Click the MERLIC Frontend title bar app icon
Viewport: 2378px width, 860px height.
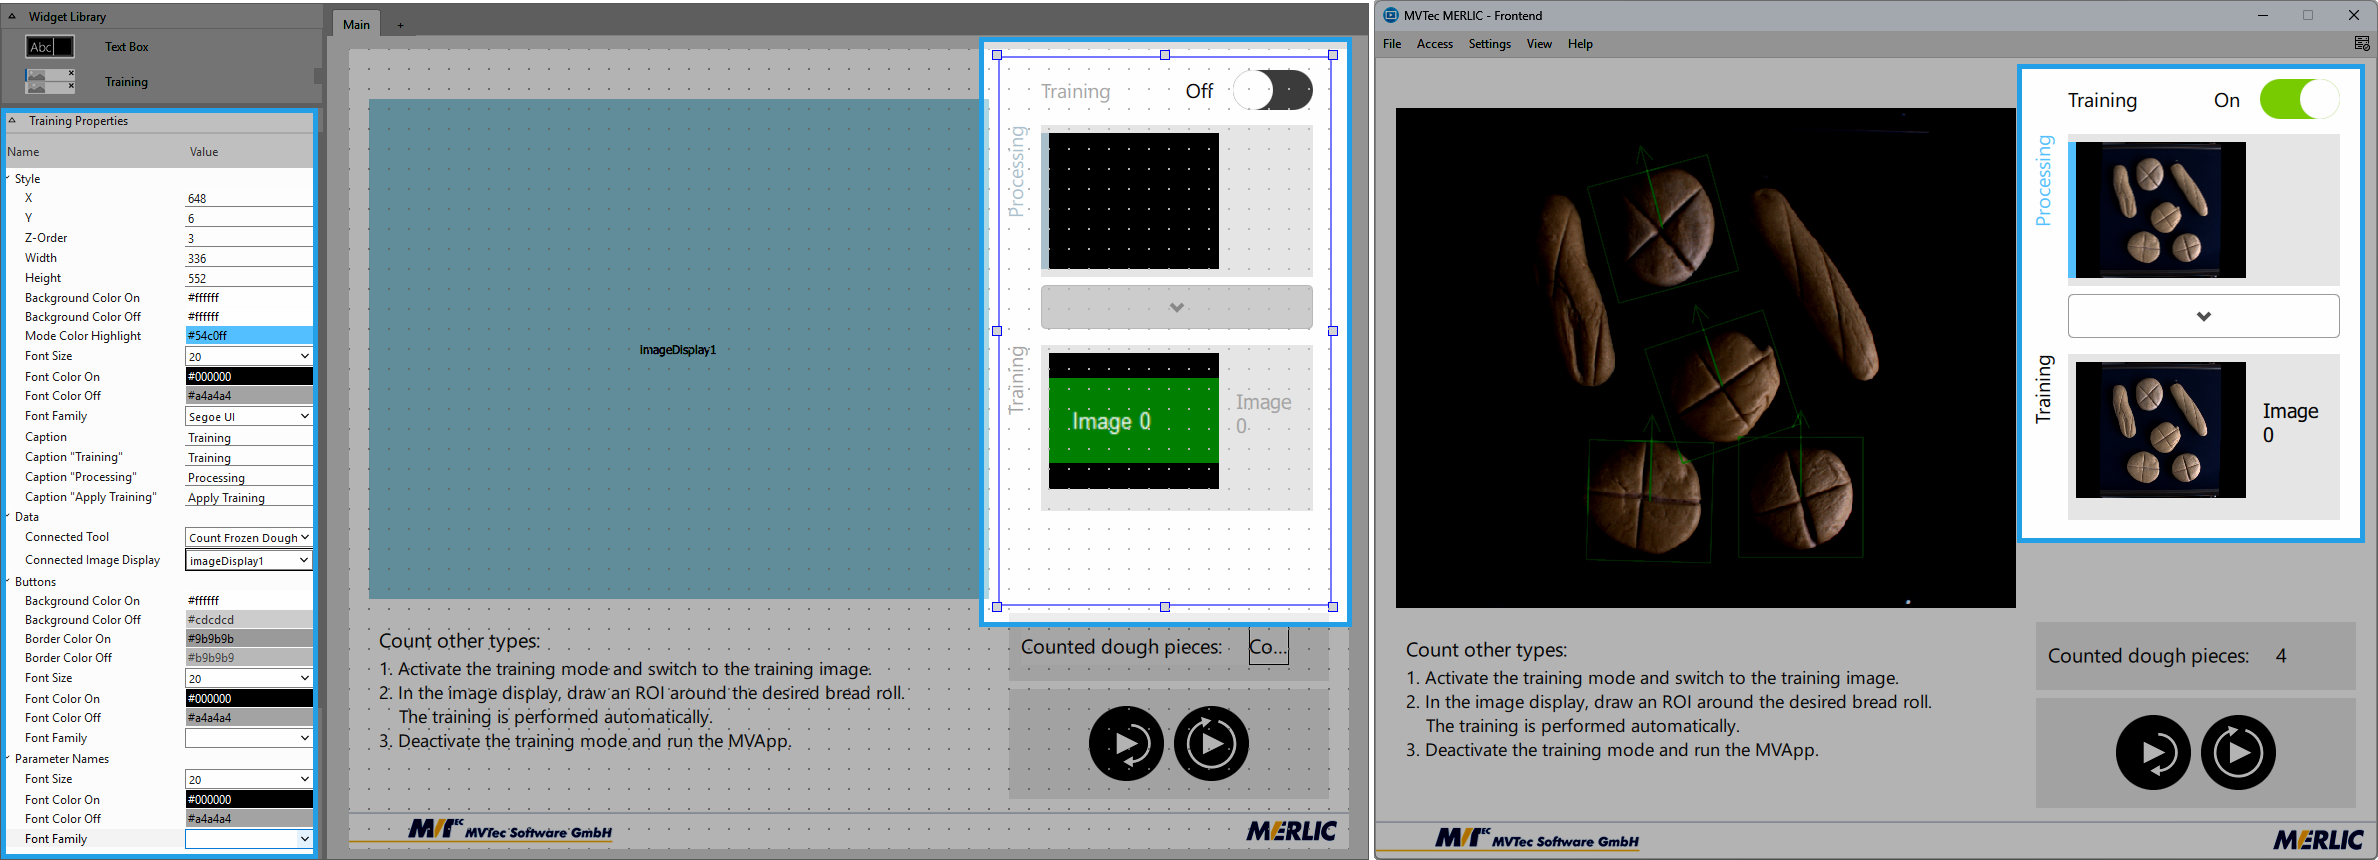(x=1390, y=16)
